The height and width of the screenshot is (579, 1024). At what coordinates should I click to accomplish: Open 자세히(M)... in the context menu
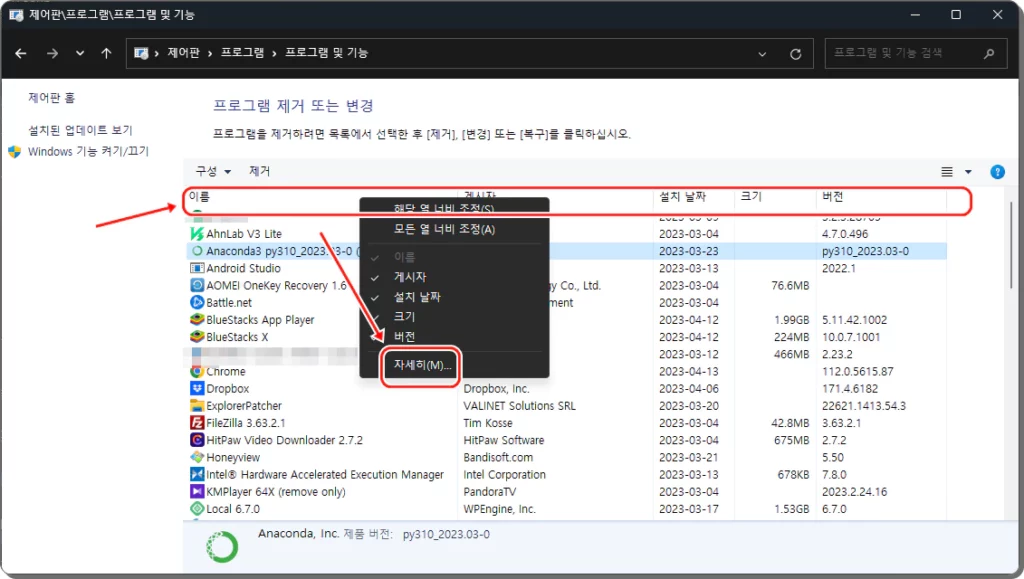click(422, 365)
